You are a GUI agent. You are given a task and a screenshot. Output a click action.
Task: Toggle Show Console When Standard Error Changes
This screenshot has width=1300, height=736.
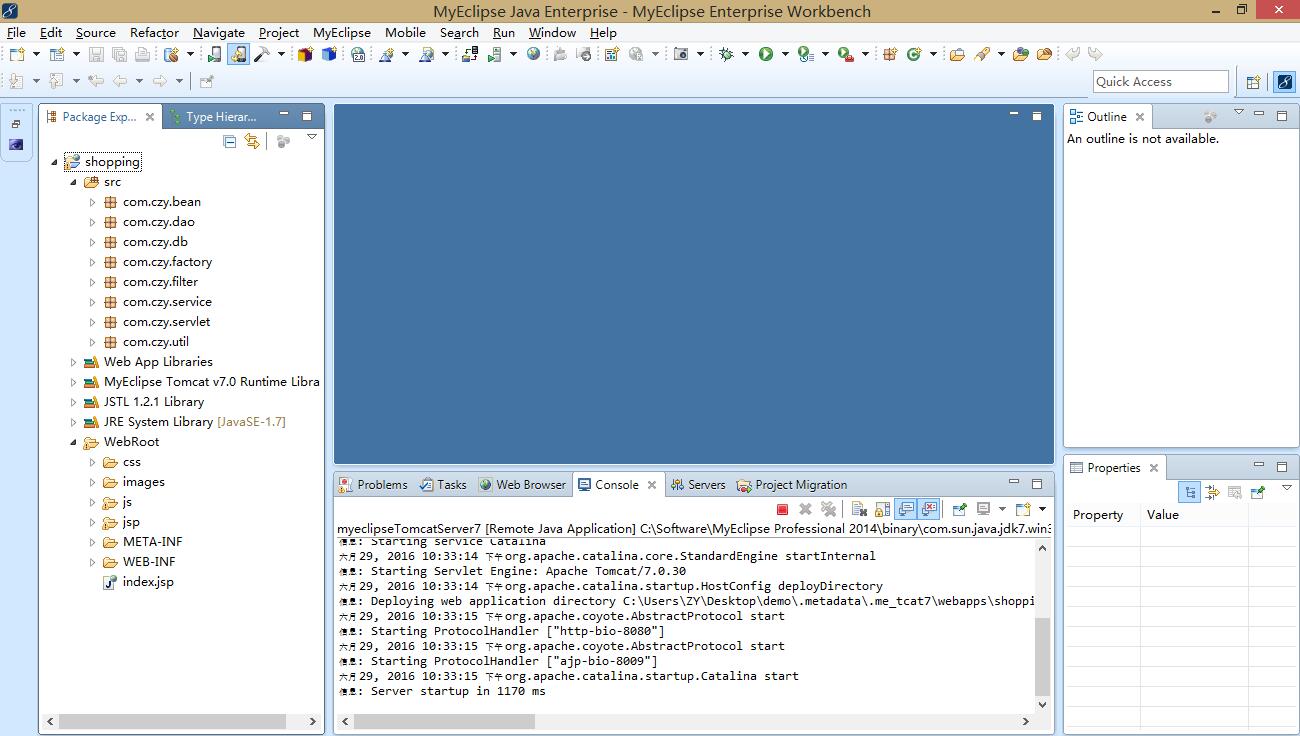click(x=928, y=509)
